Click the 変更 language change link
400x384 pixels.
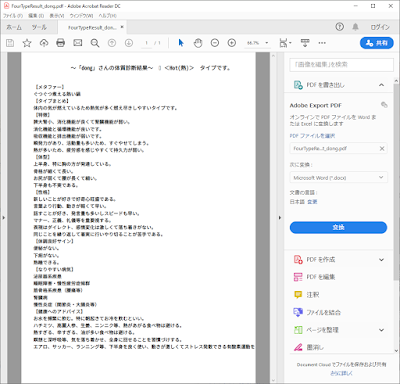click(x=312, y=202)
